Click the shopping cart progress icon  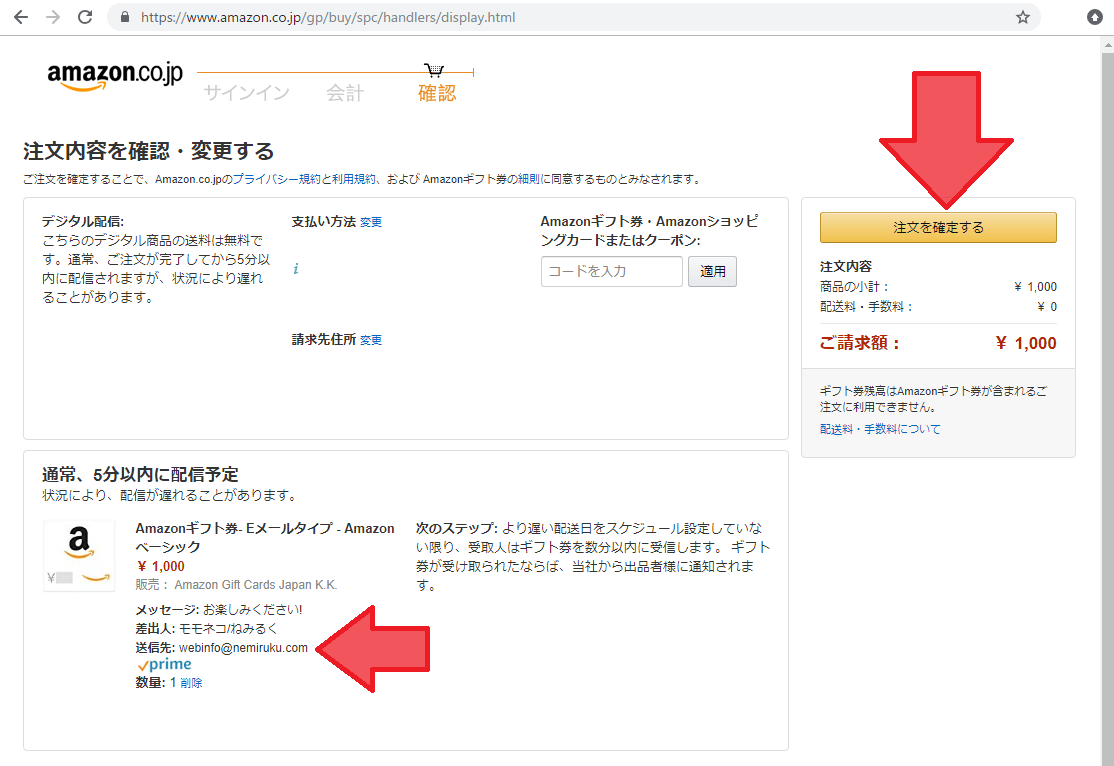point(434,70)
